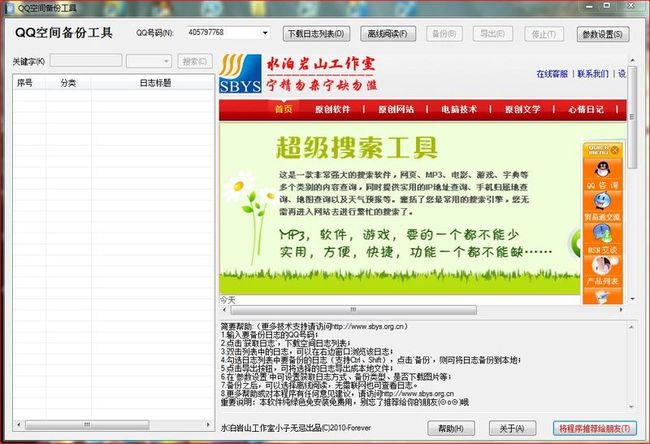Click the 贸易通交流 icon in quick menu
650x444 pixels.
click(x=602, y=202)
